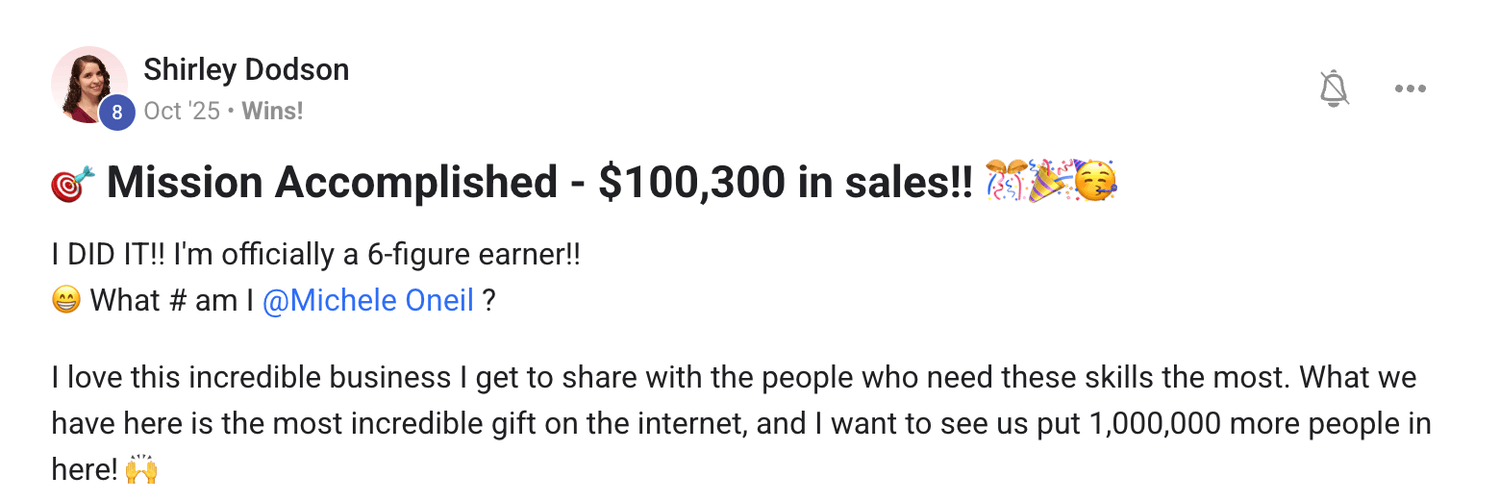Open the three-dot post options menu
Screen dimensions: 1500x502
1410,89
